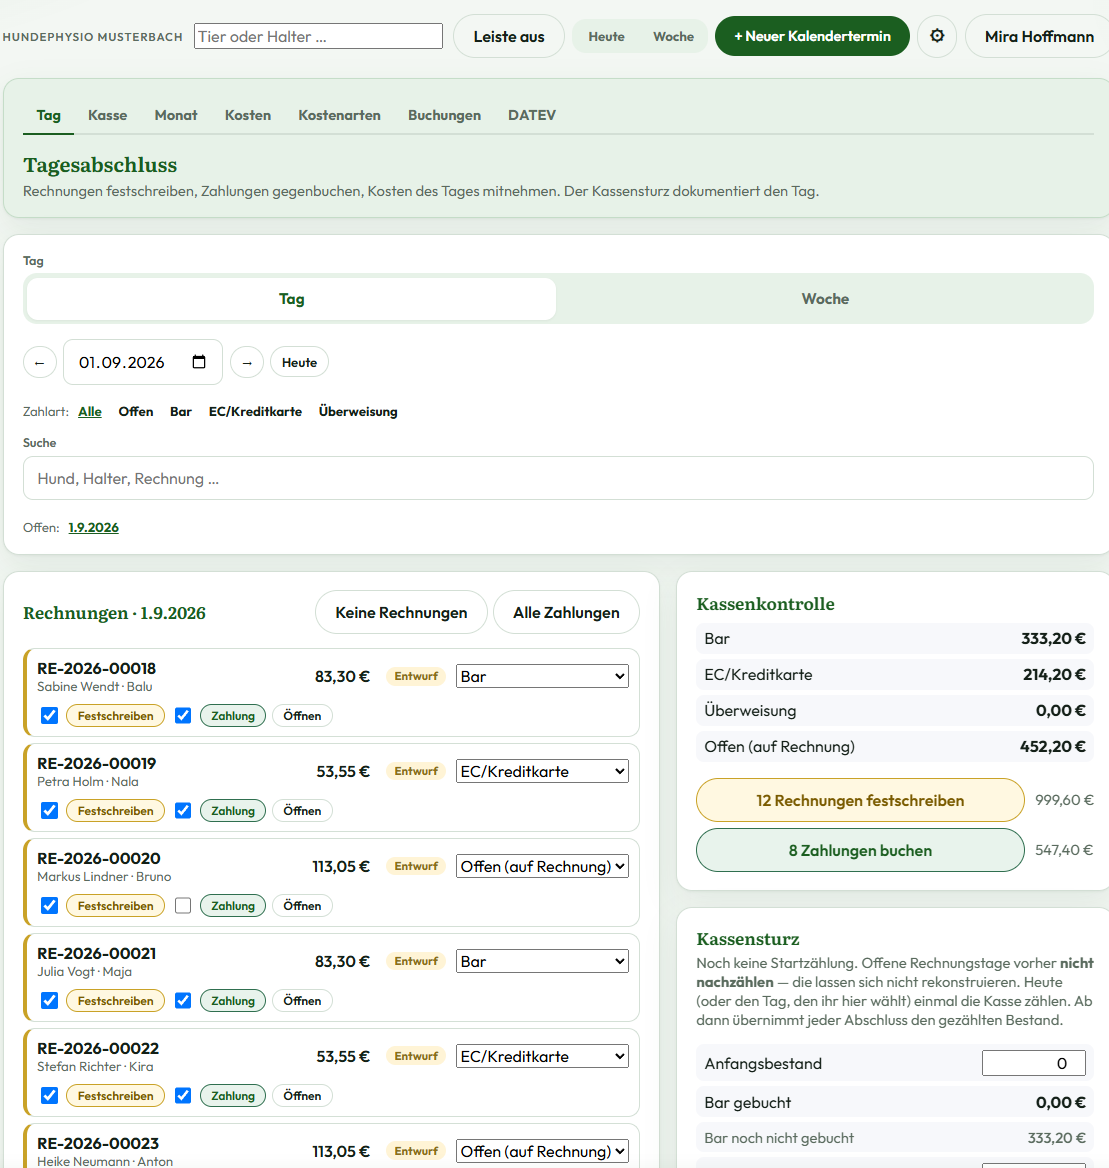Enable Zahlung checkbox for RE-2026-00020
The height and width of the screenshot is (1168, 1109).
pos(182,905)
